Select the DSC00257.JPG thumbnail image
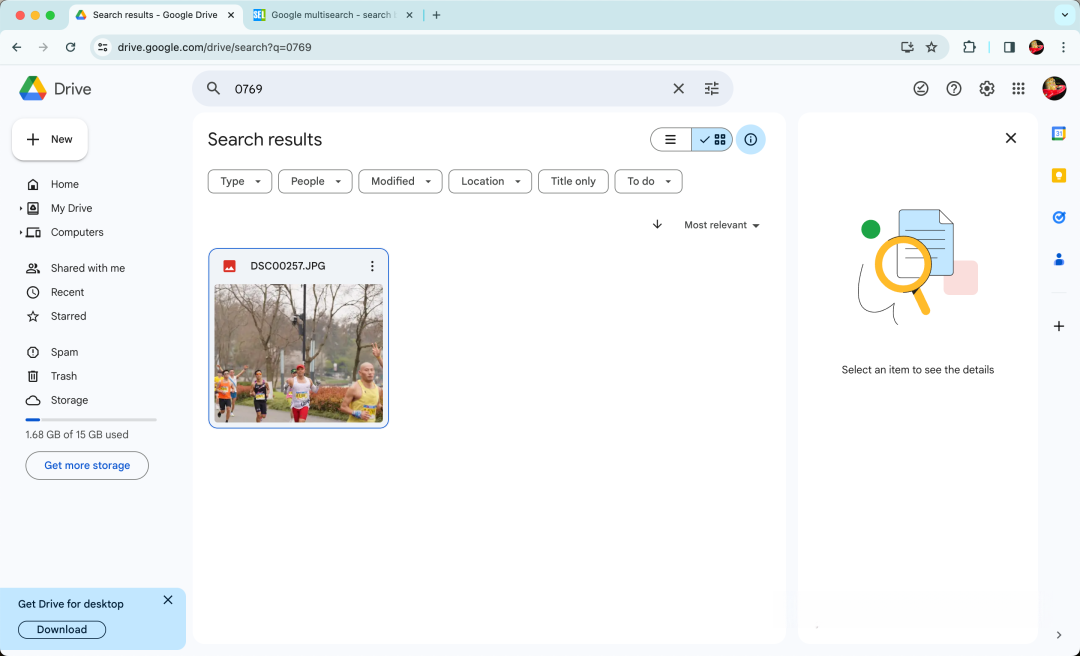 tap(298, 353)
